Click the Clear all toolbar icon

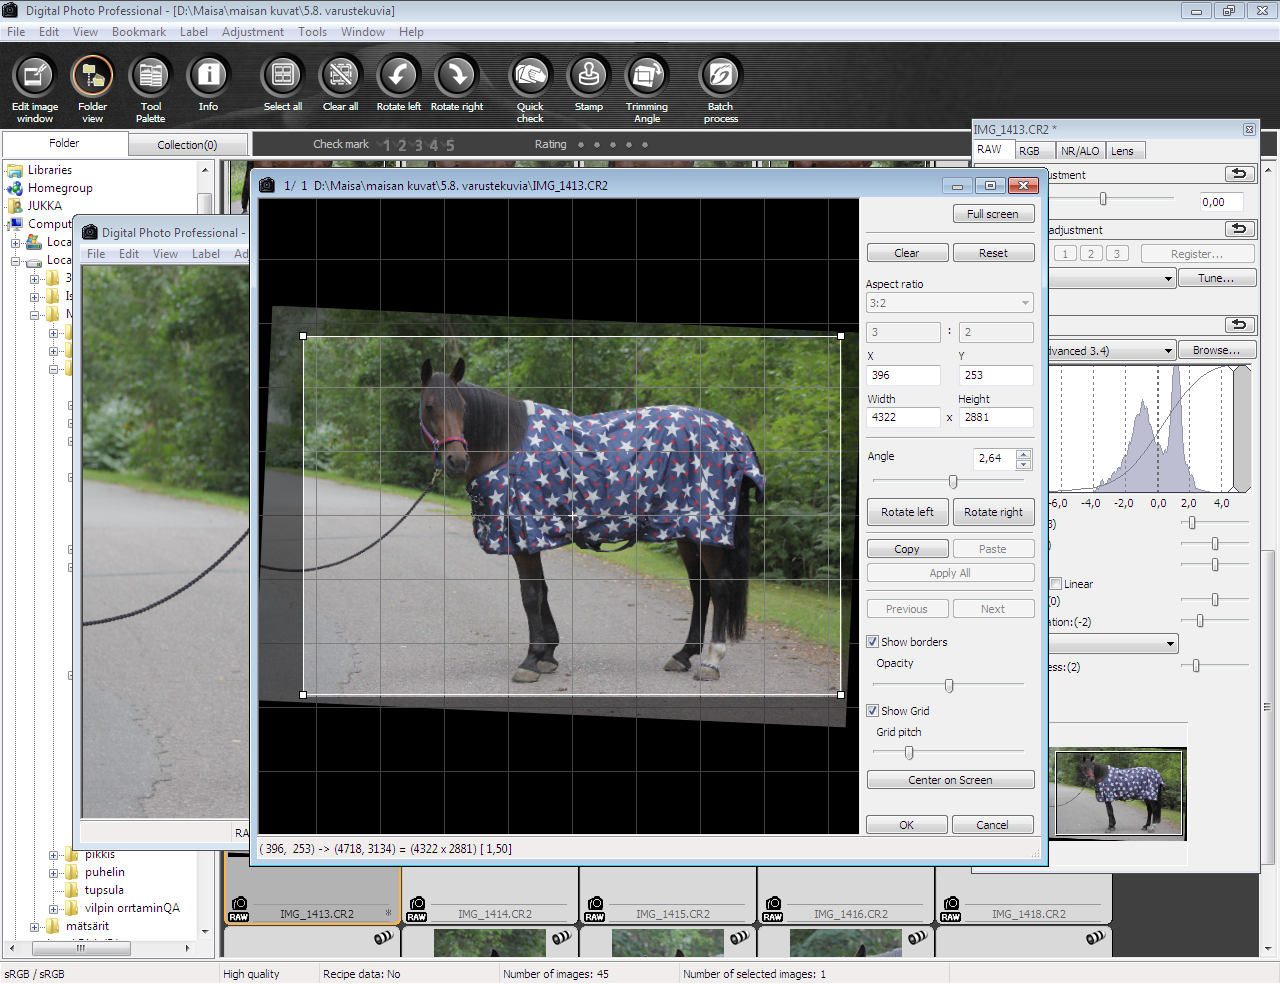pyautogui.click(x=341, y=76)
